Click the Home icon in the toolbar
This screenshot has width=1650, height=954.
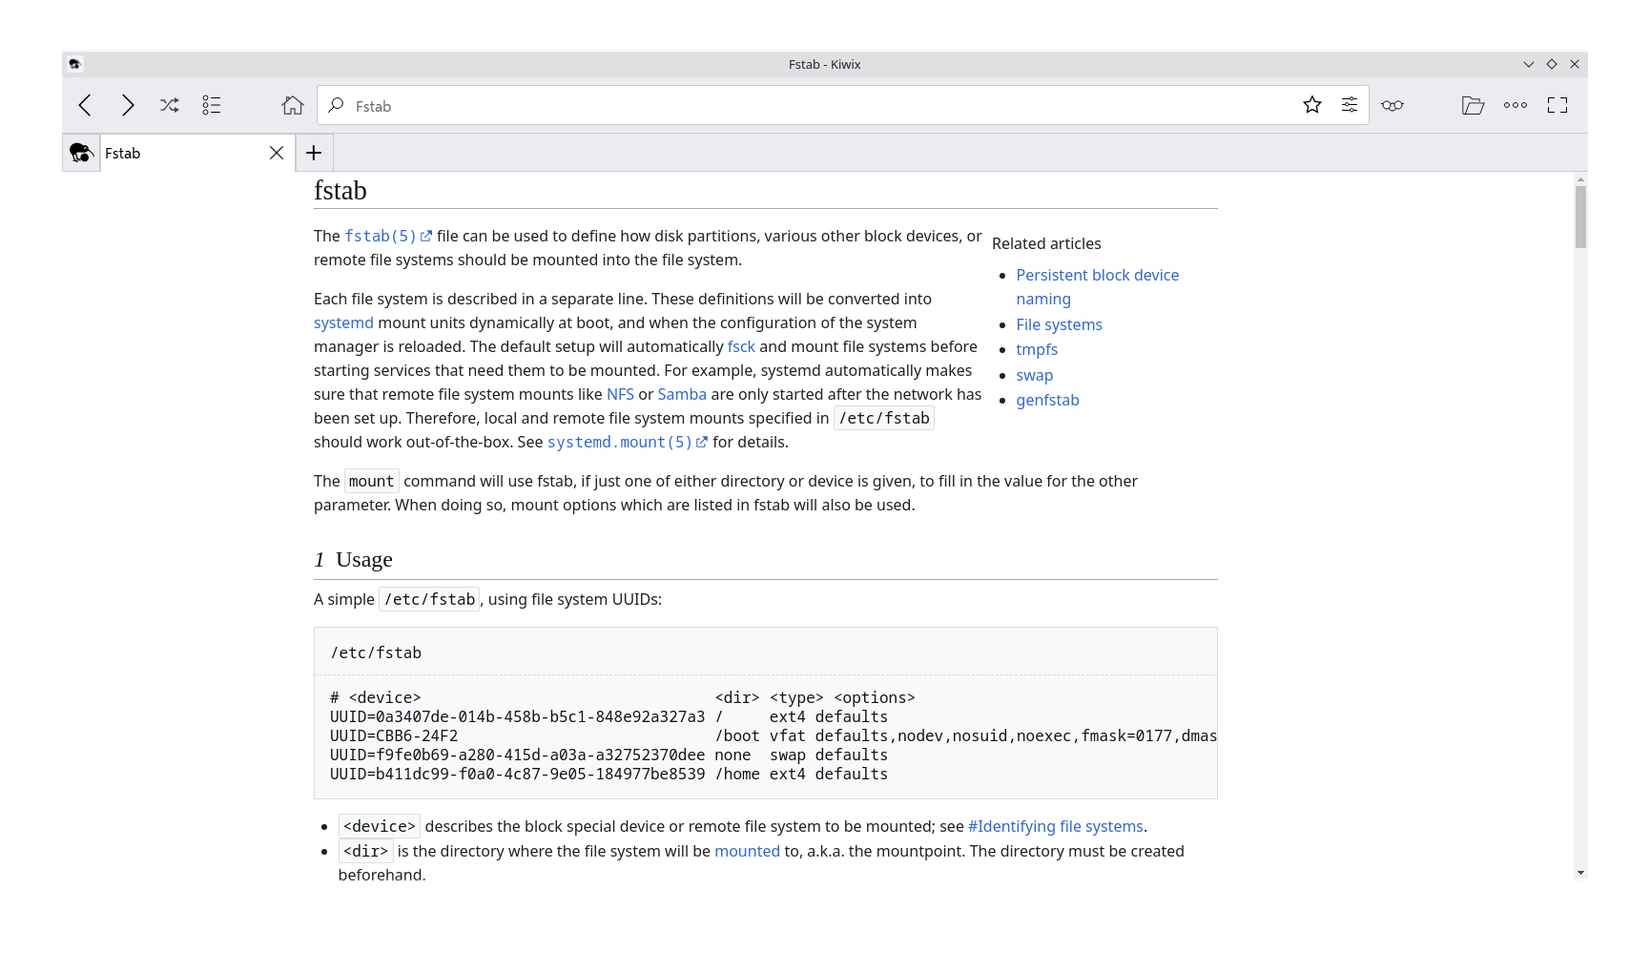pos(292,105)
